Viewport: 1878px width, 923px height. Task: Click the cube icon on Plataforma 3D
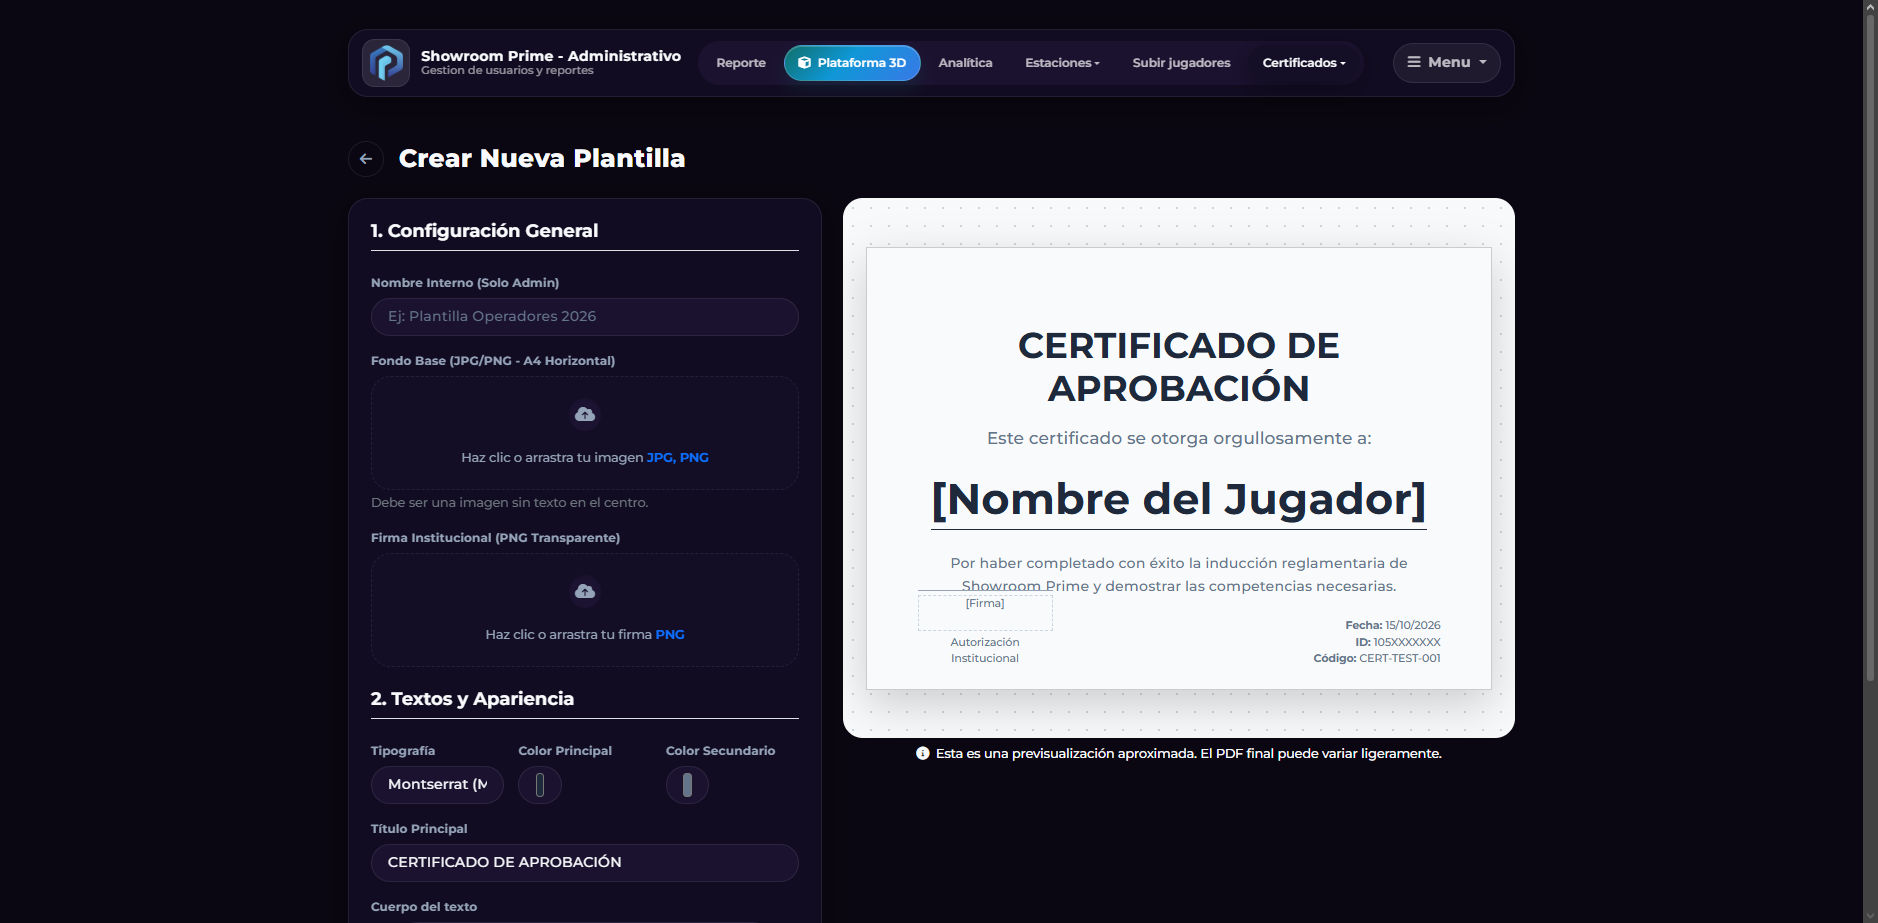pyautogui.click(x=804, y=62)
